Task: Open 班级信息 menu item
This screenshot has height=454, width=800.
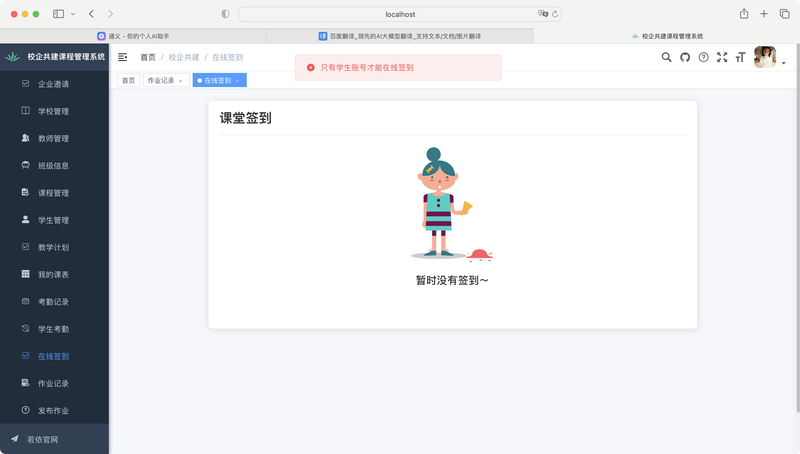Action: pyautogui.click(x=54, y=165)
